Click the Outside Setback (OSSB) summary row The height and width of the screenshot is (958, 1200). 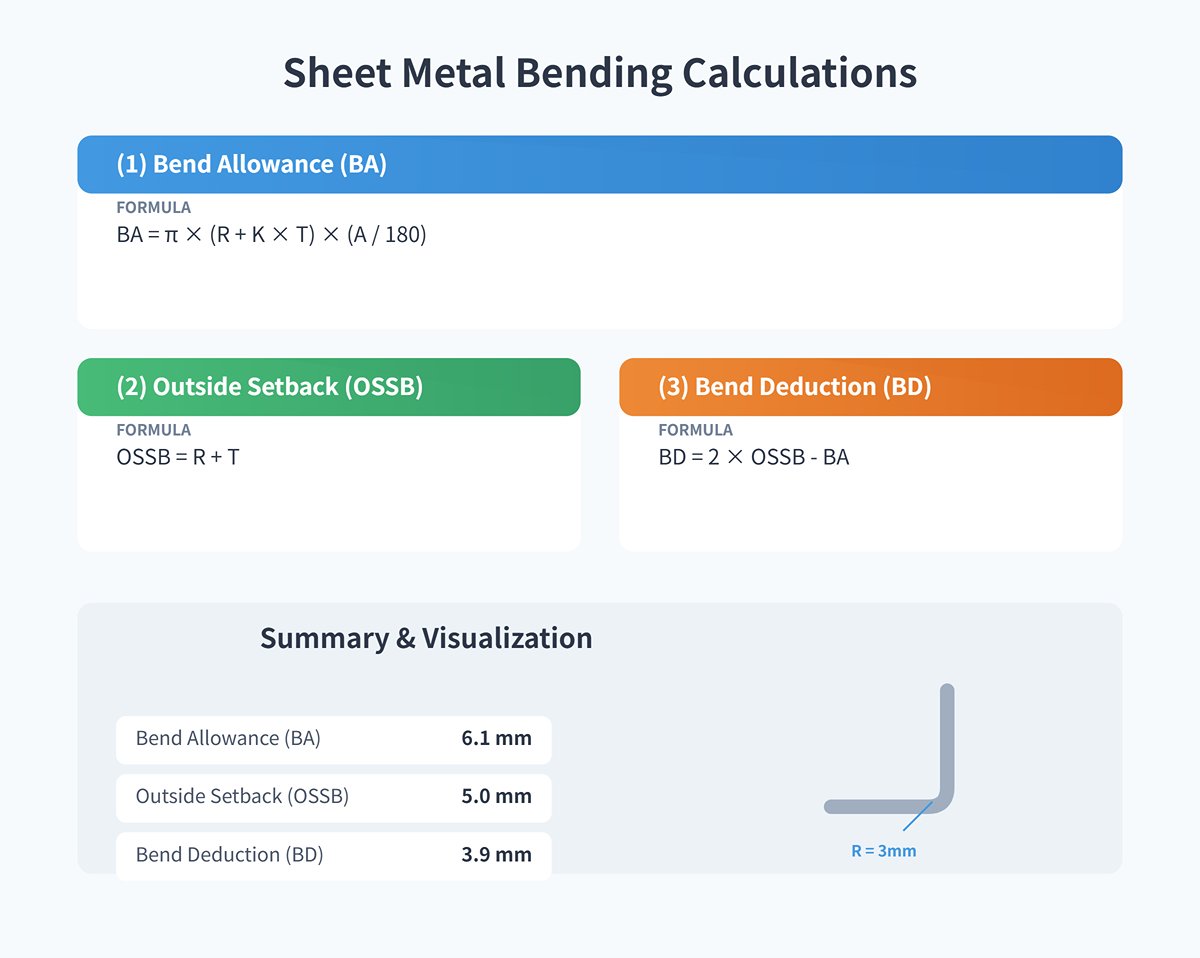point(334,797)
